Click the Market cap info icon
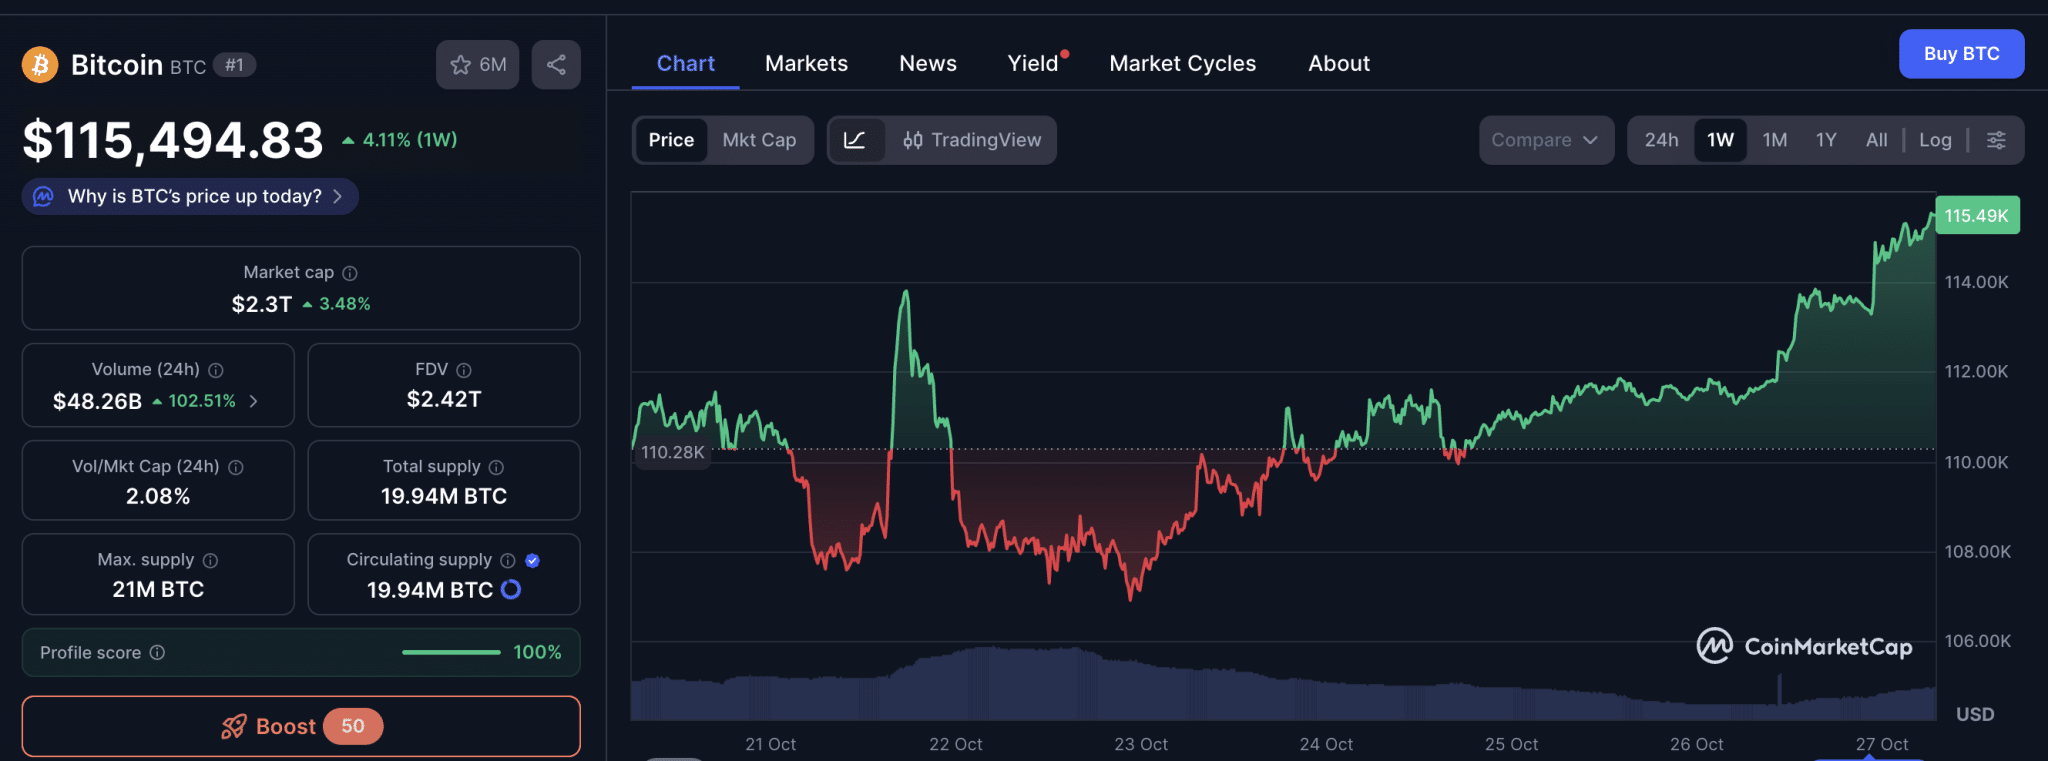 click(x=350, y=273)
